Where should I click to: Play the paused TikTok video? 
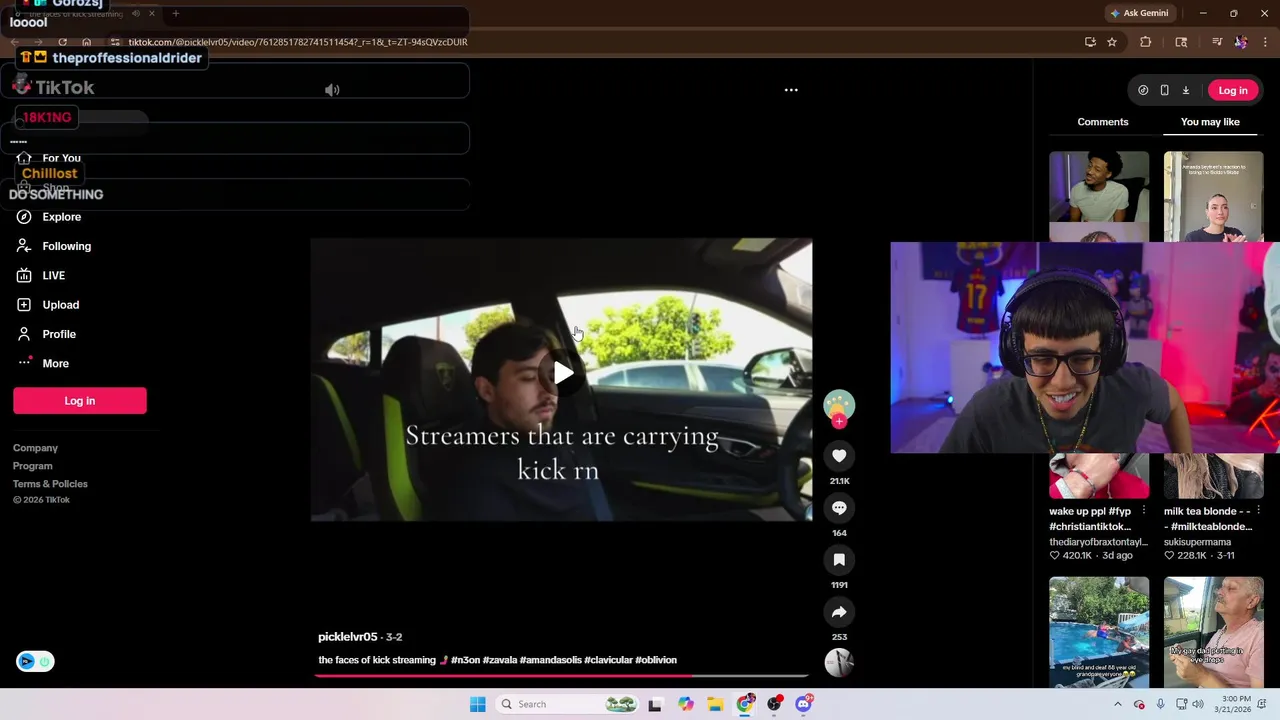(x=563, y=373)
